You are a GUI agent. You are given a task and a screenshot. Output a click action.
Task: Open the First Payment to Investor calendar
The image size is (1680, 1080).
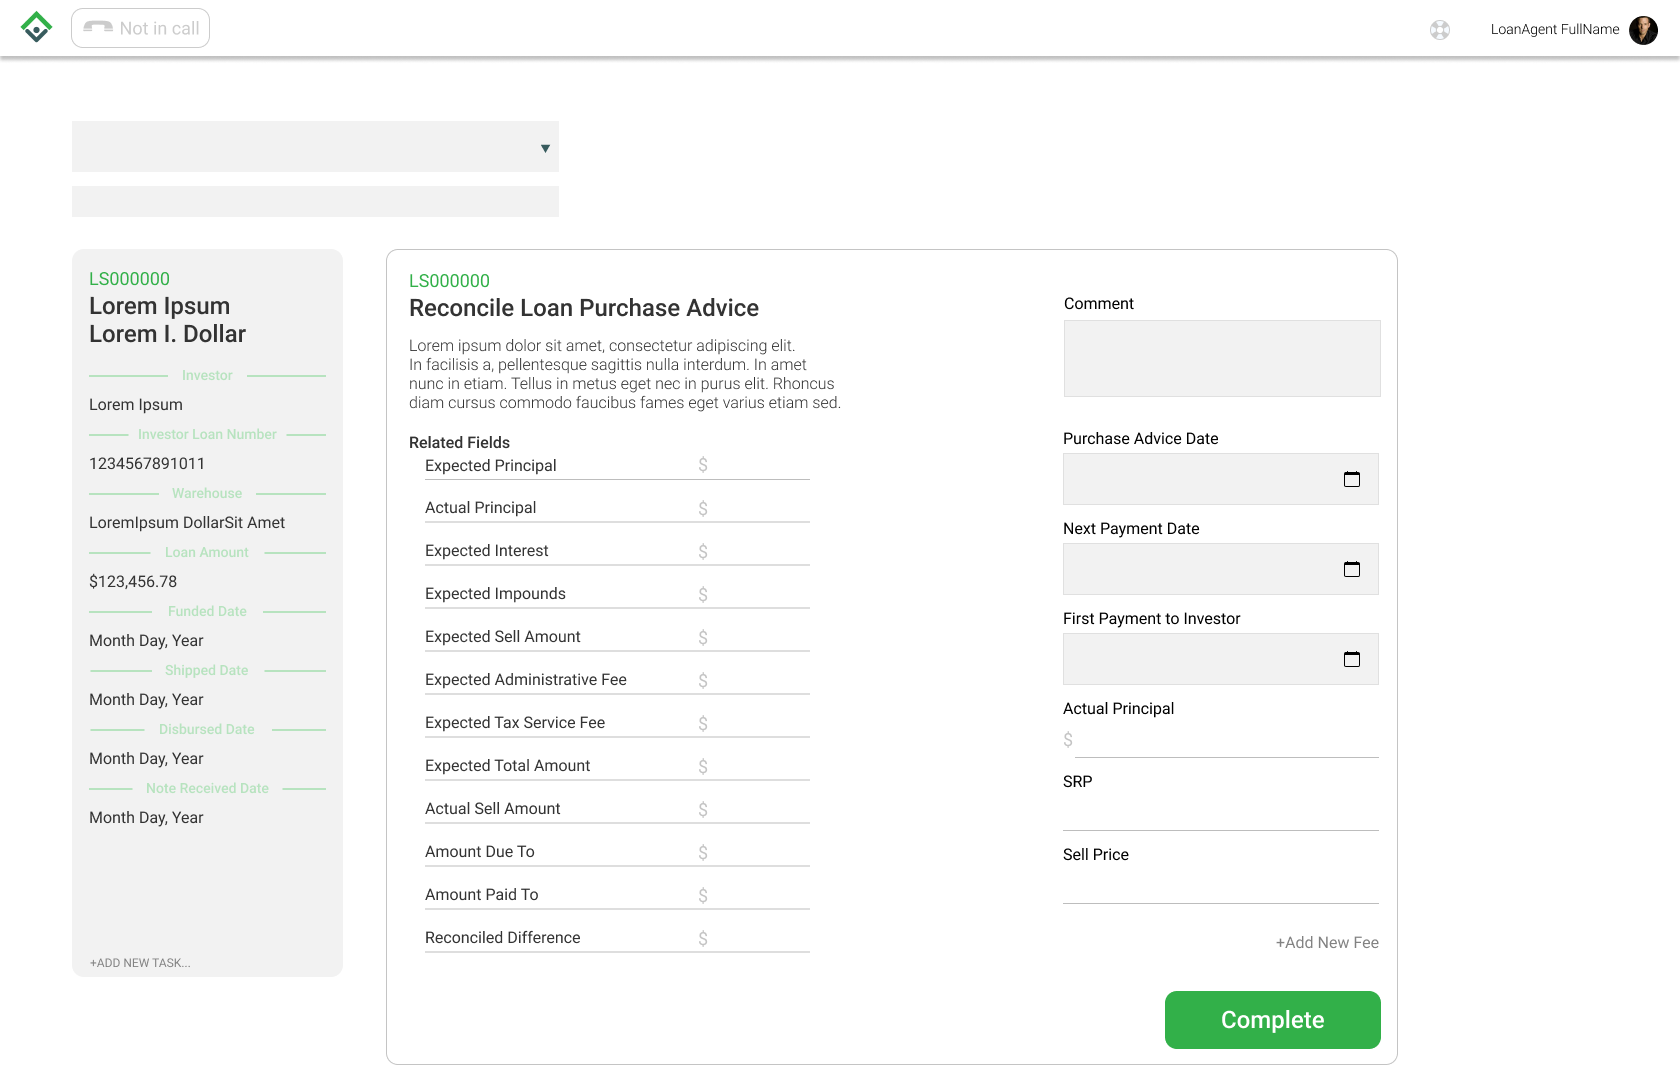pos(1352,659)
